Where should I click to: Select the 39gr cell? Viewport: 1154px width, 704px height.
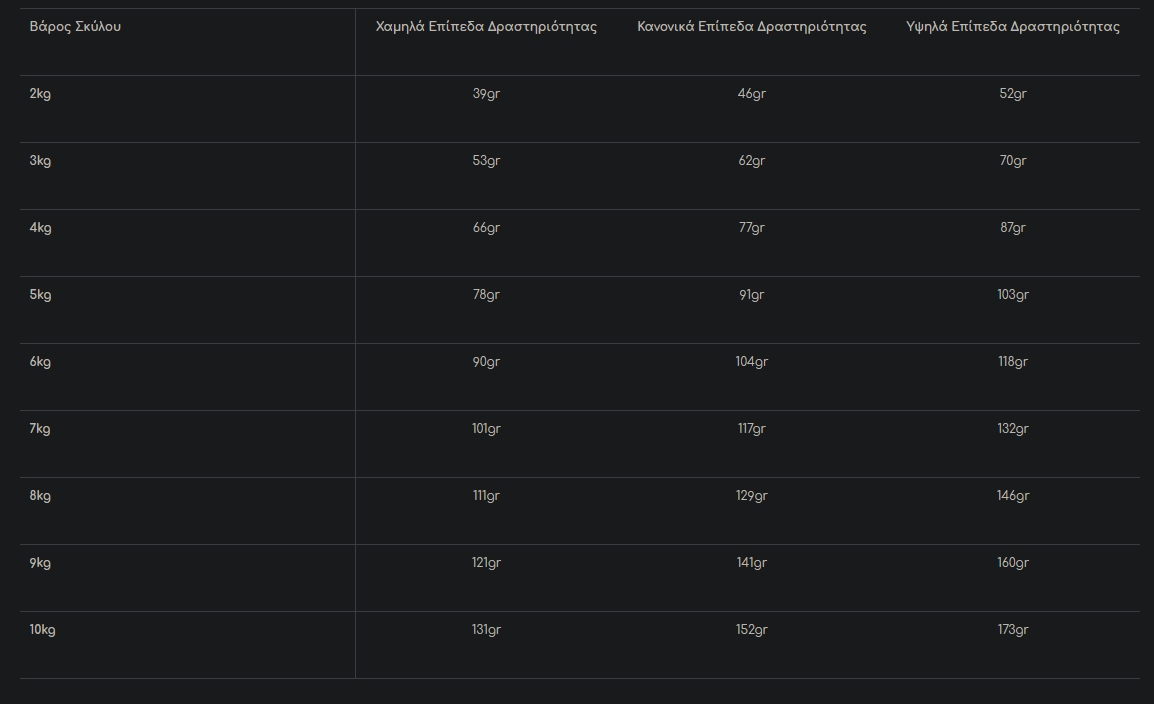(486, 93)
